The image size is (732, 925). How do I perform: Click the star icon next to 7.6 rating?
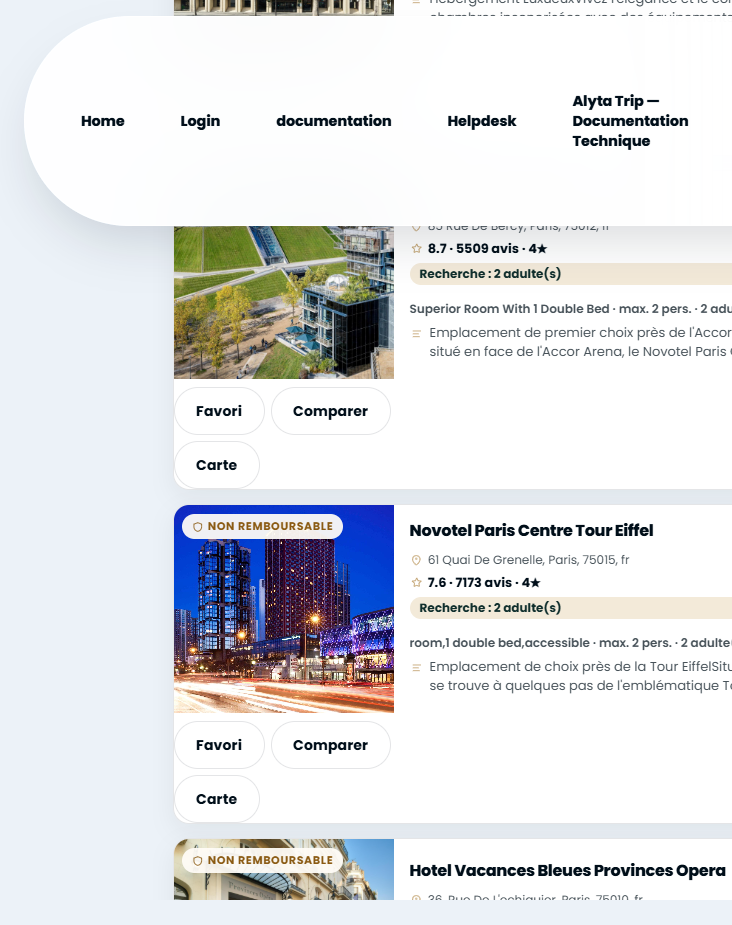pyautogui.click(x=416, y=583)
